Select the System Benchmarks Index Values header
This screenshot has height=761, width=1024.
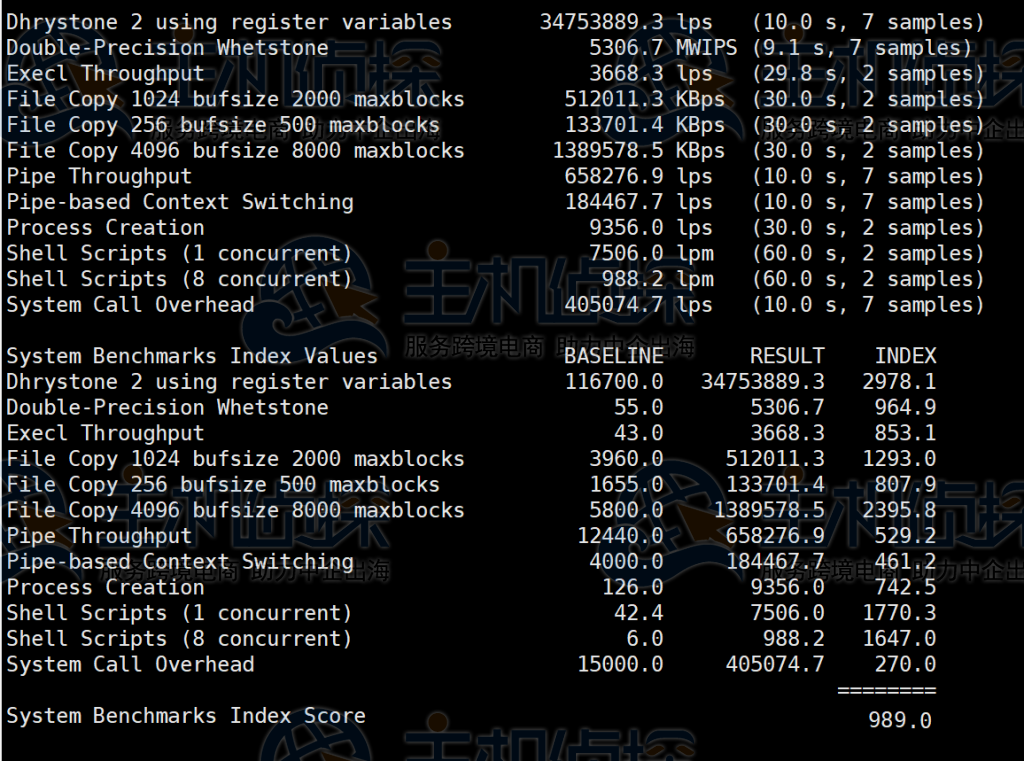[190, 355]
